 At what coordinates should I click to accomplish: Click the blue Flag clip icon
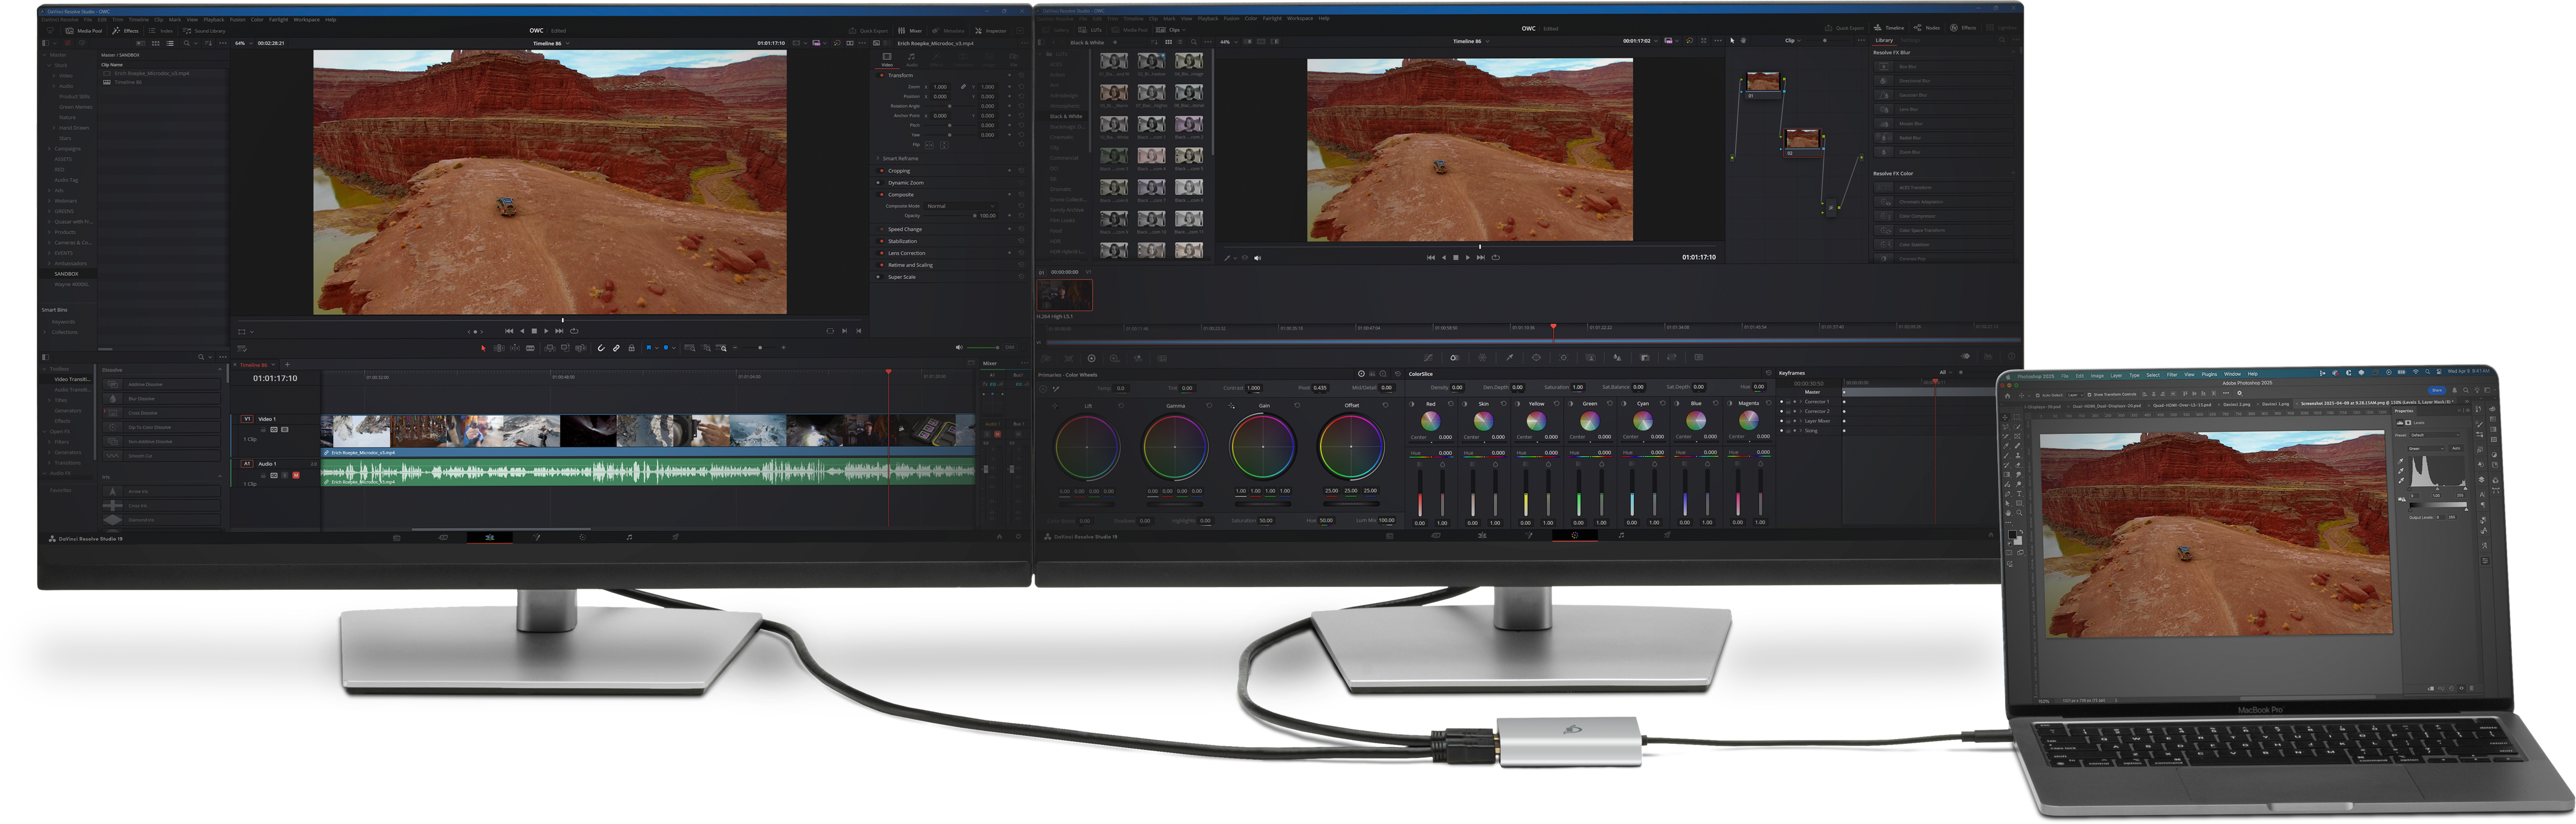click(649, 348)
